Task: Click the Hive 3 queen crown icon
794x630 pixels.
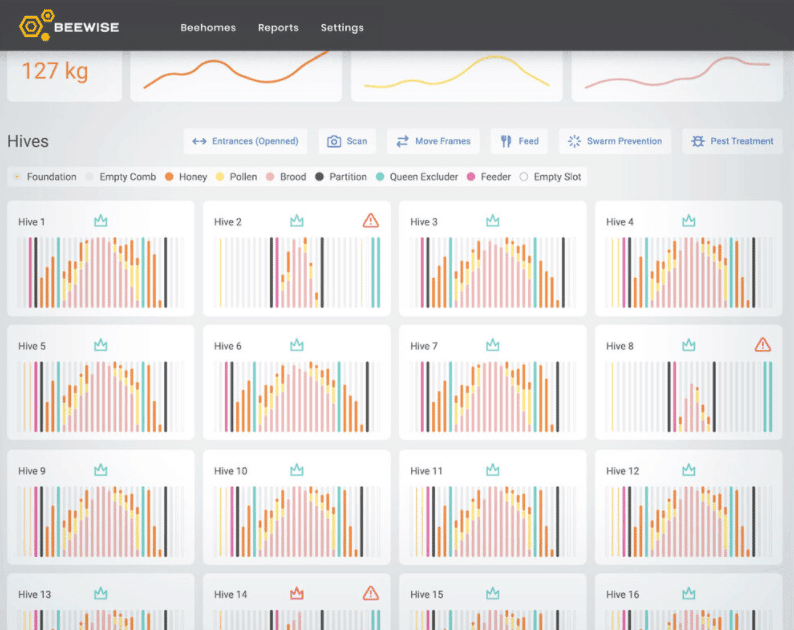Action: tap(493, 220)
